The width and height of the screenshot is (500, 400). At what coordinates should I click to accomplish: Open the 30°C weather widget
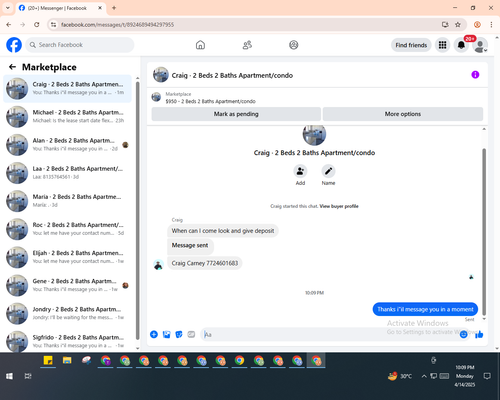tap(400, 376)
